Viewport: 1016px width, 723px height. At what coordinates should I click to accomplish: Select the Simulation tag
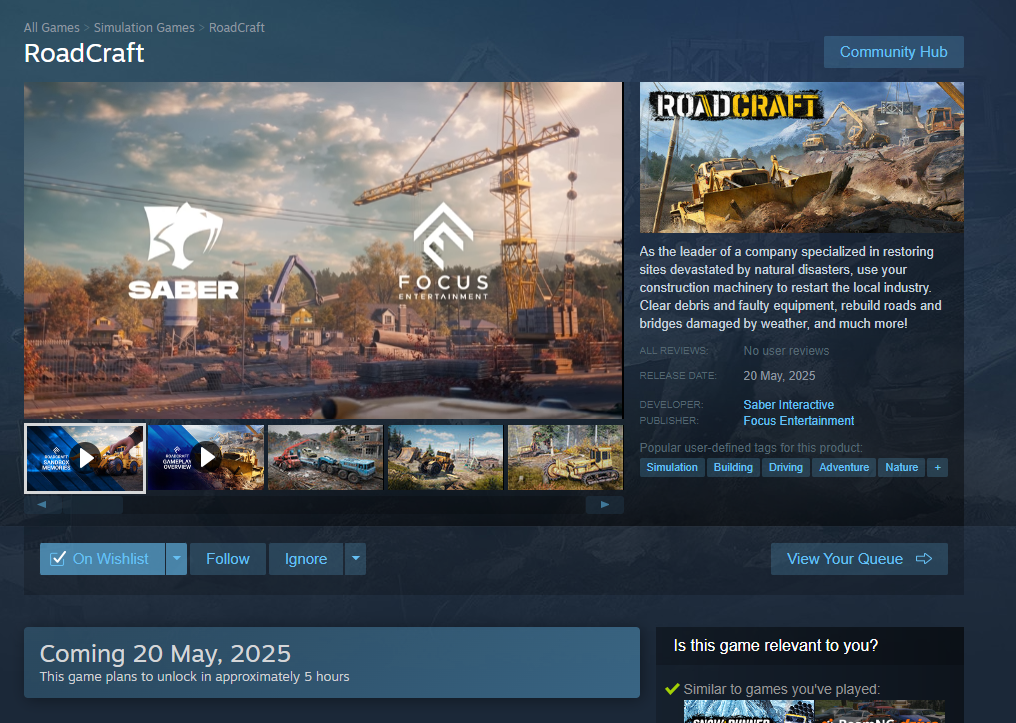click(x=672, y=468)
